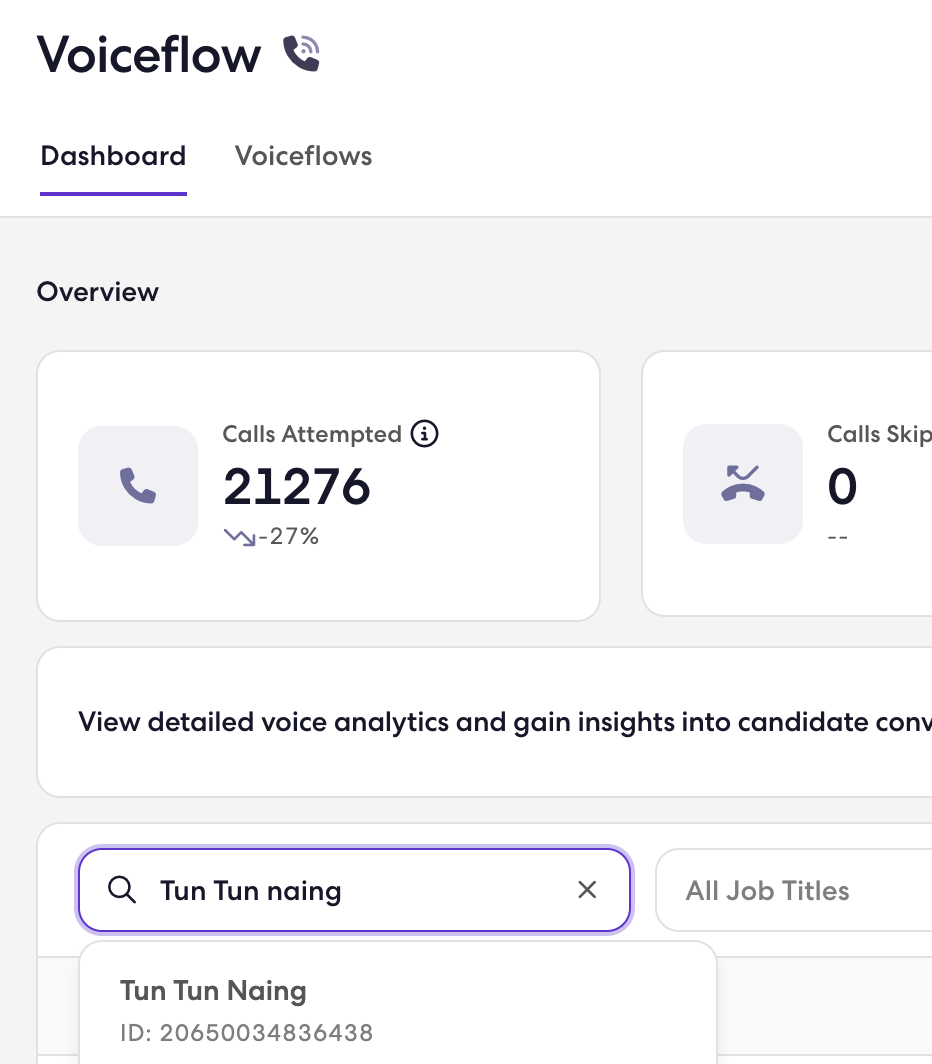The height and width of the screenshot is (1064, 932).
Task: Clear the search field with X
Action: [587, 890]
